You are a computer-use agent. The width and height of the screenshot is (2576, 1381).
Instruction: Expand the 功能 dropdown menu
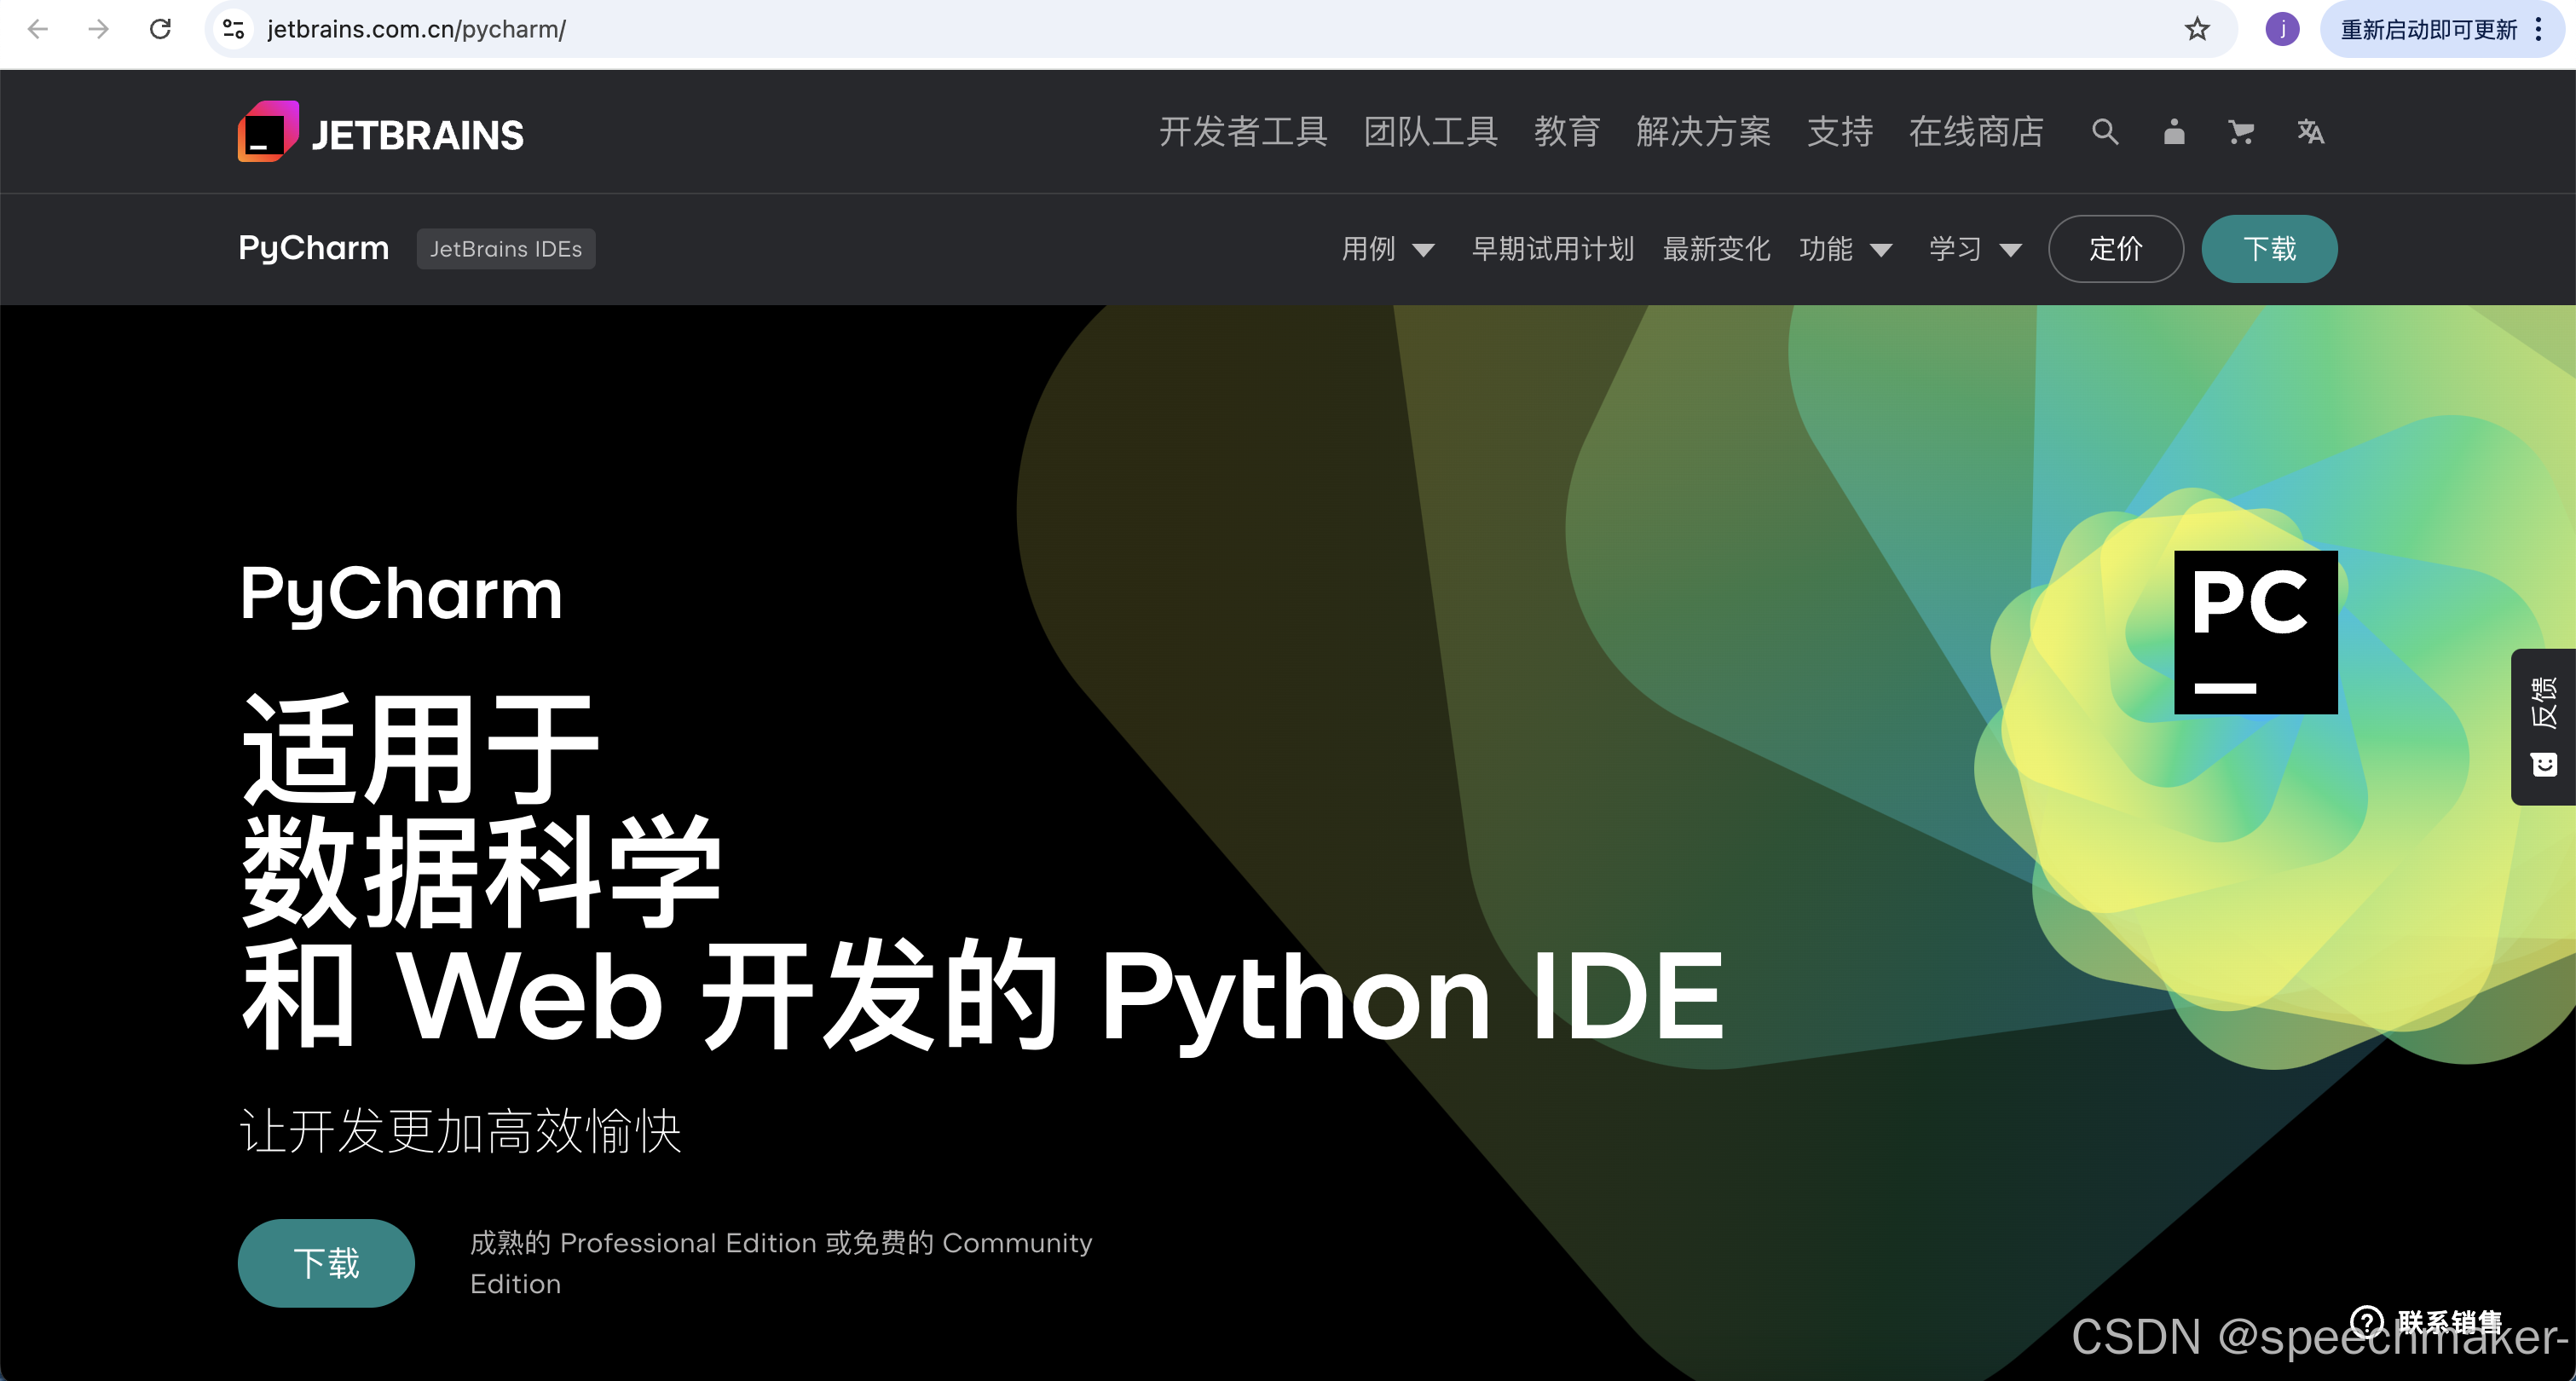(x=1845, y=249)
